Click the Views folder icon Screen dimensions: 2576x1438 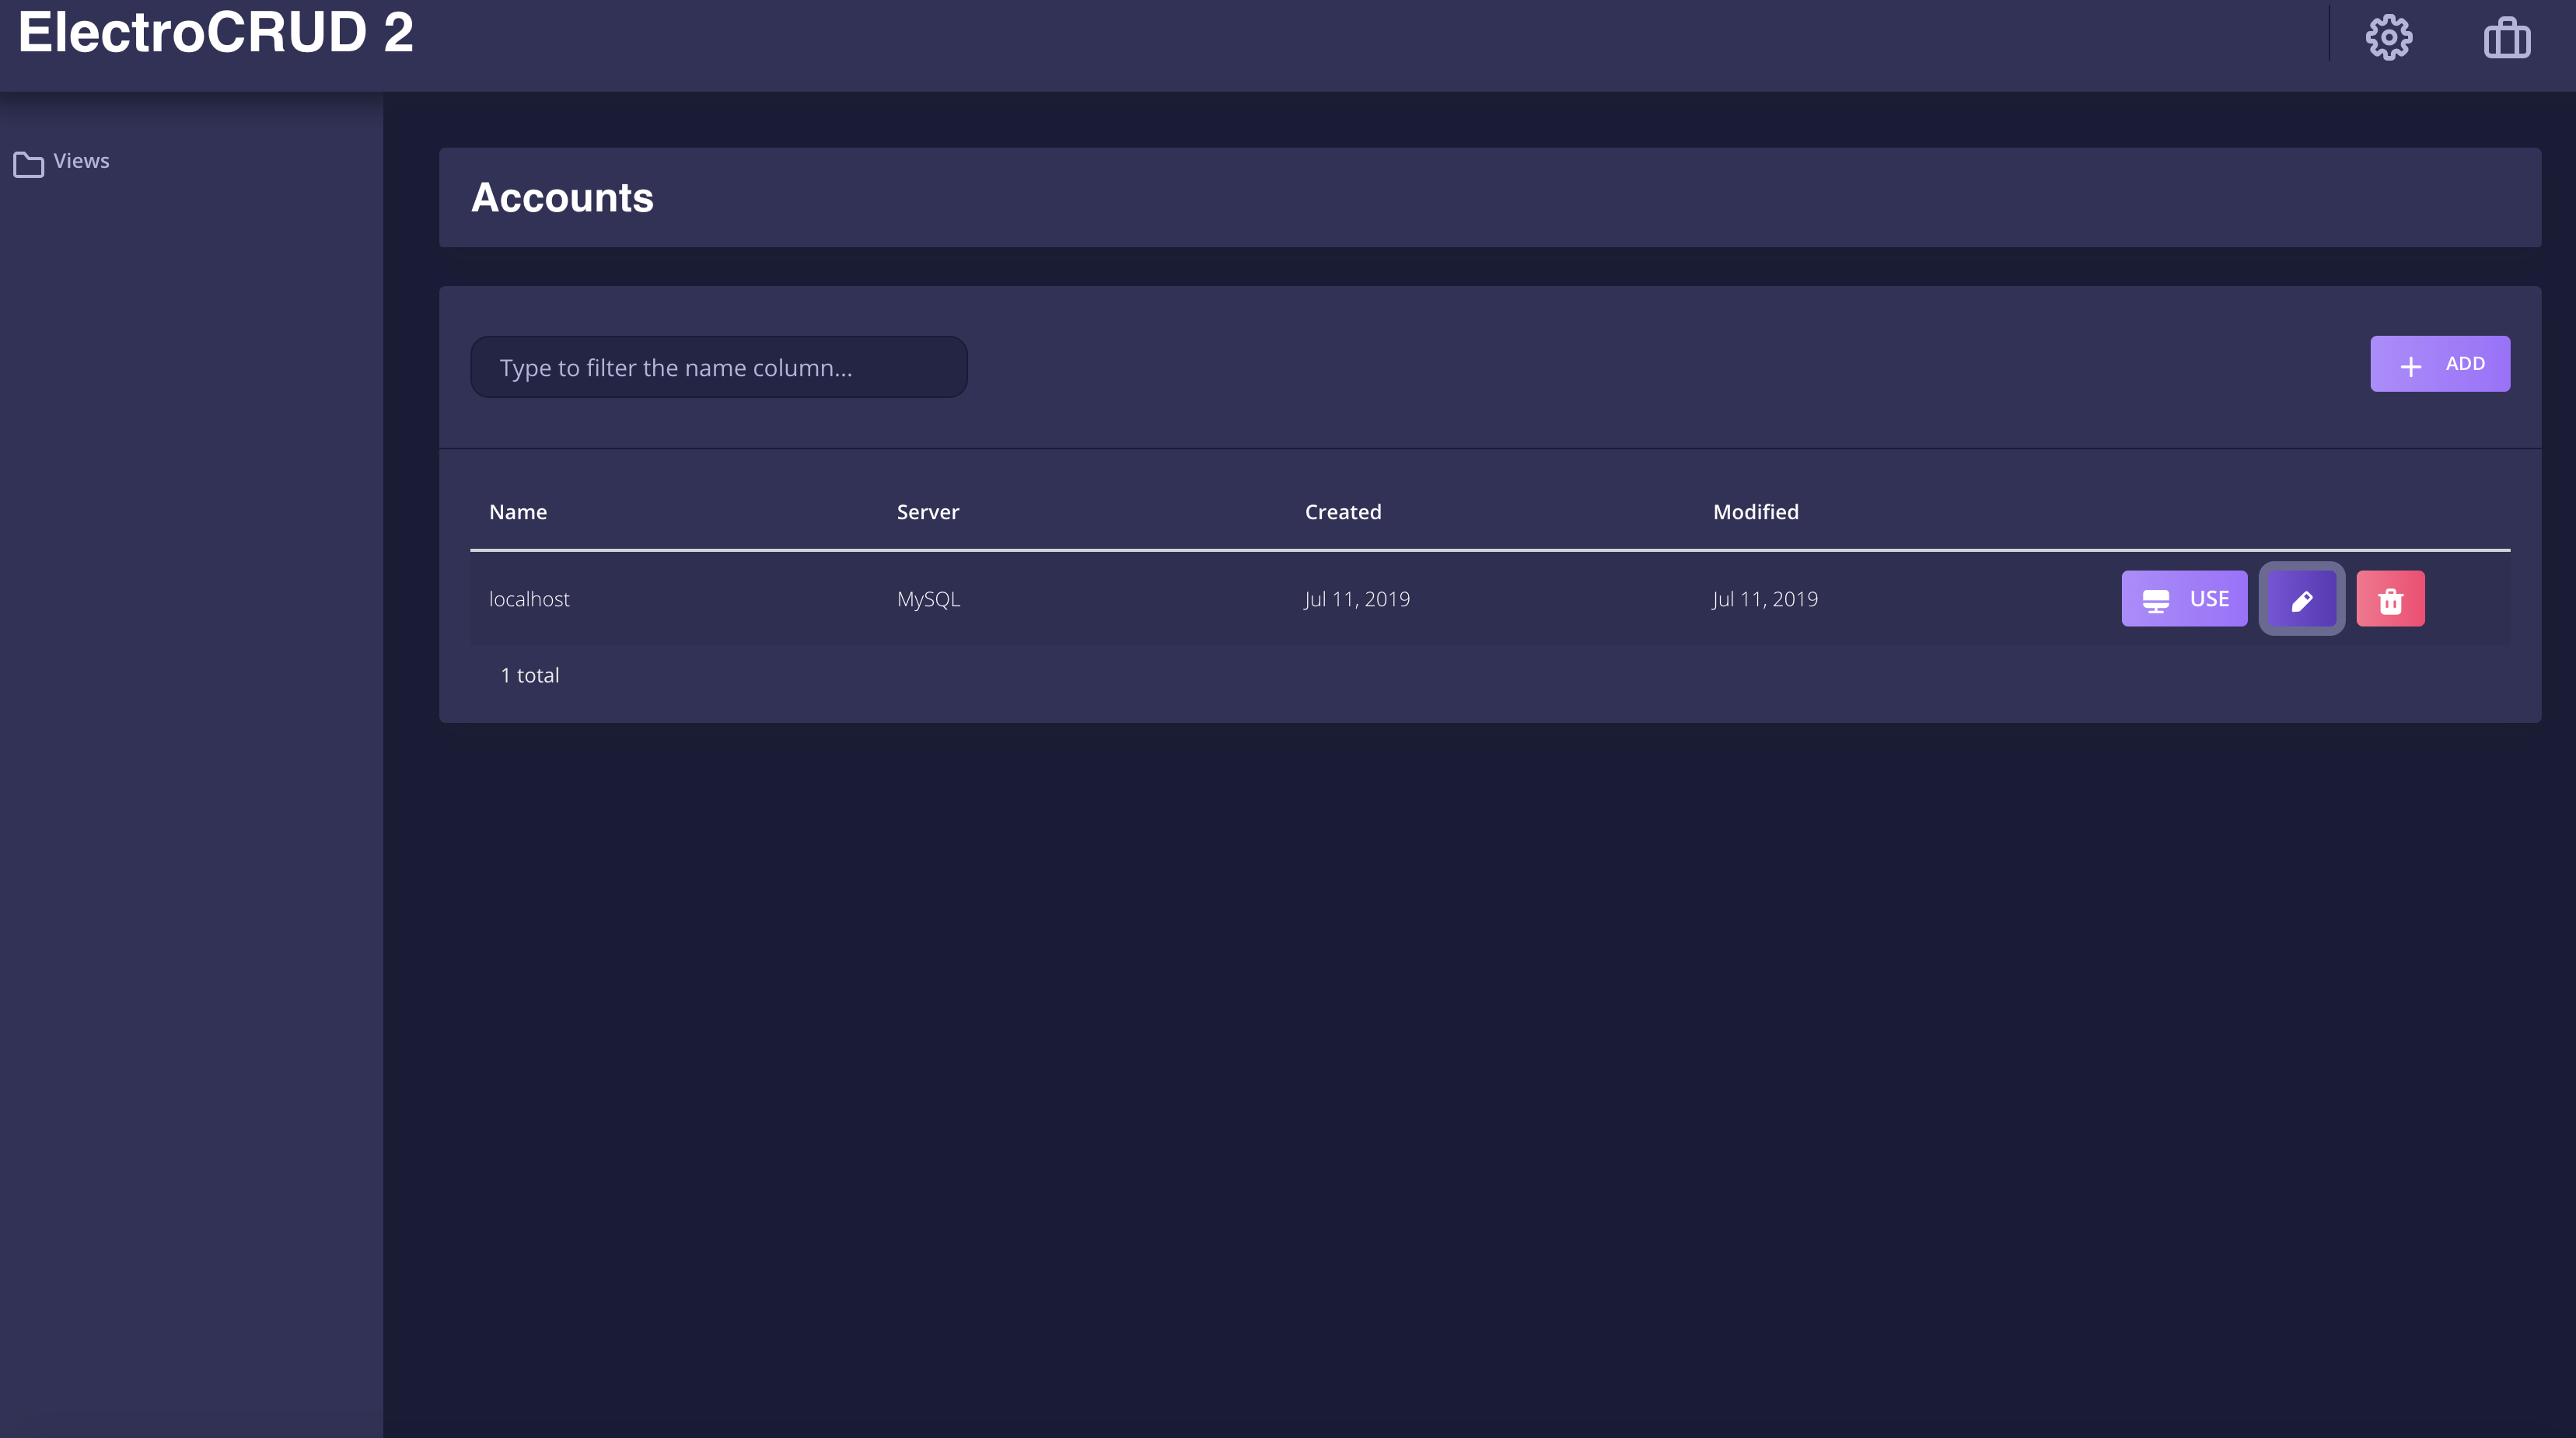(28, 163)
